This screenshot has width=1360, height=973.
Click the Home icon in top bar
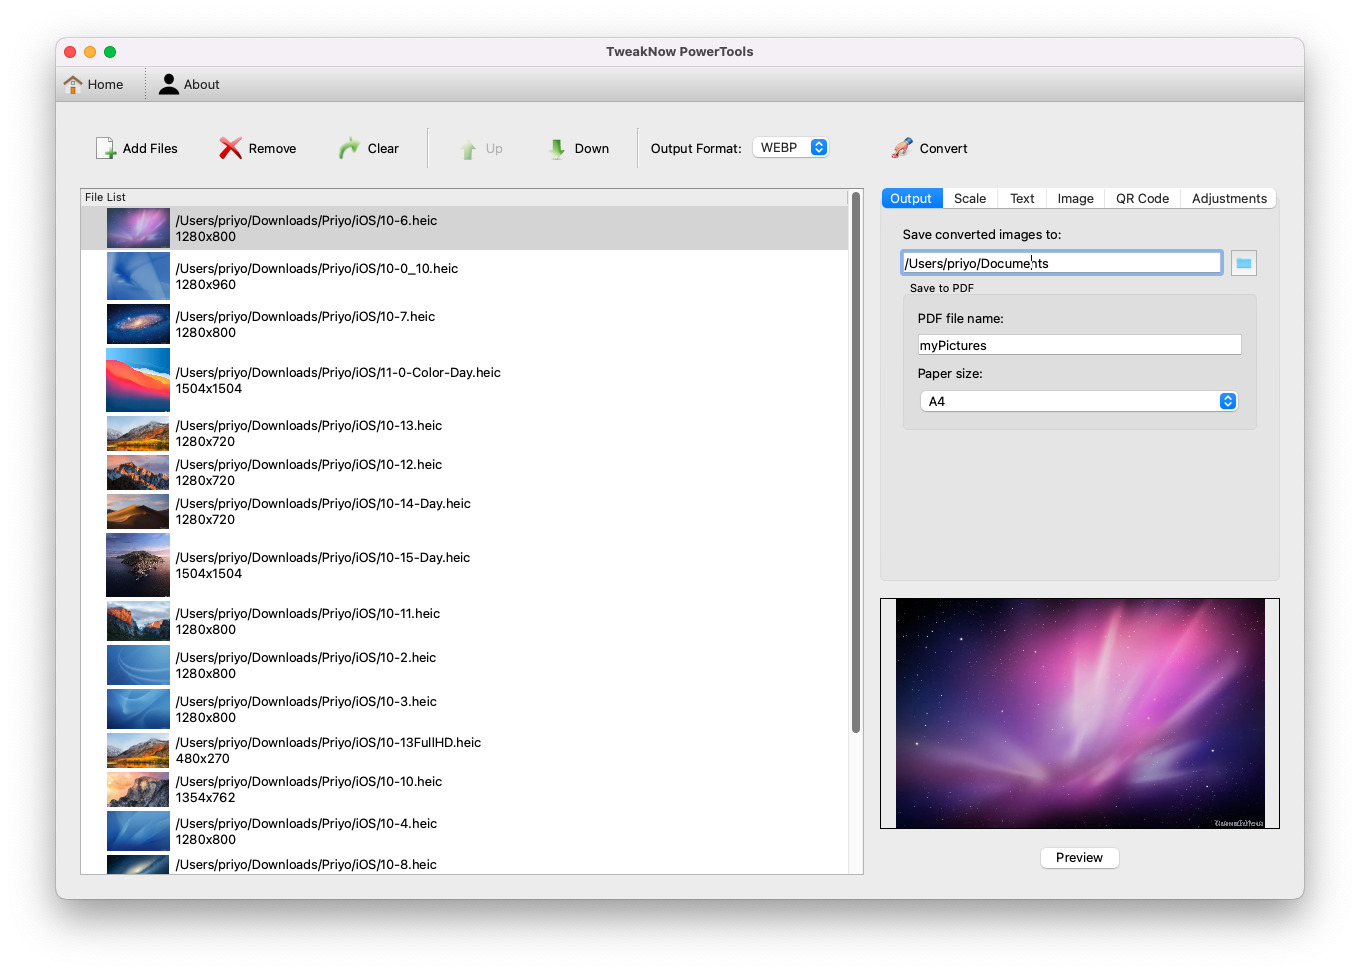coord(71,84)
